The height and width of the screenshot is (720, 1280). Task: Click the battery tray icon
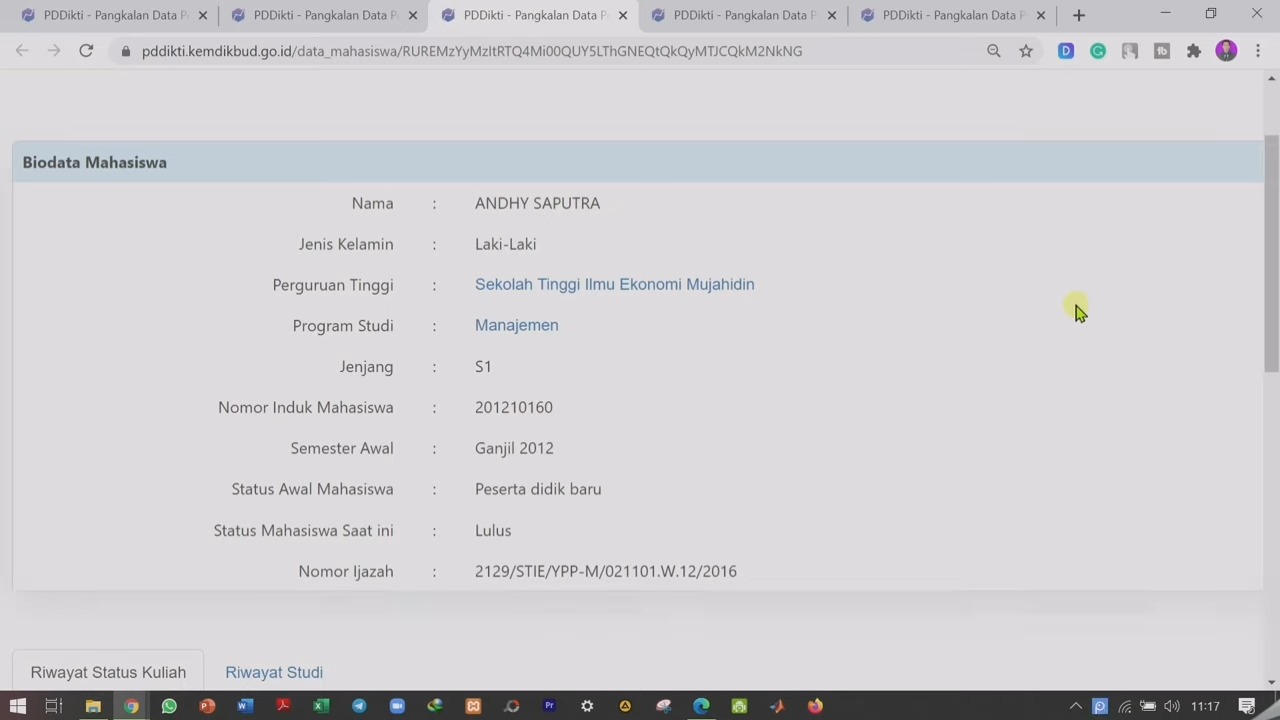click(1148, 706)
